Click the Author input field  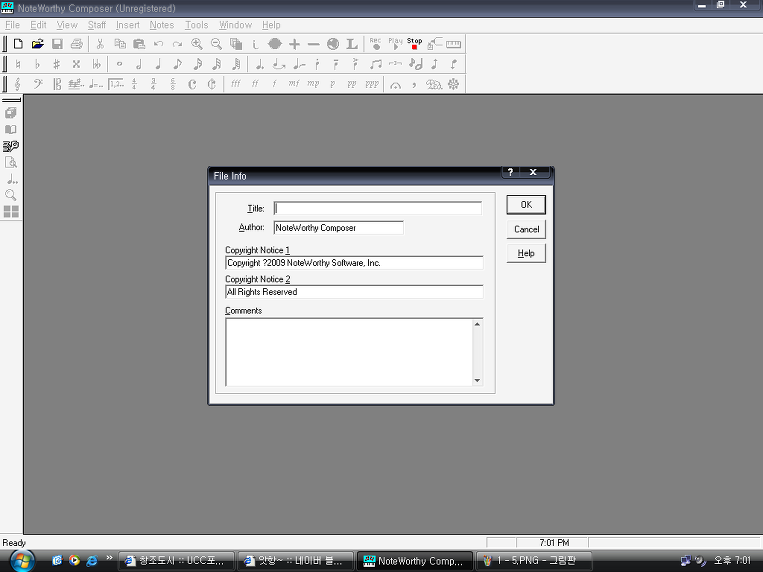click(339, 228)
